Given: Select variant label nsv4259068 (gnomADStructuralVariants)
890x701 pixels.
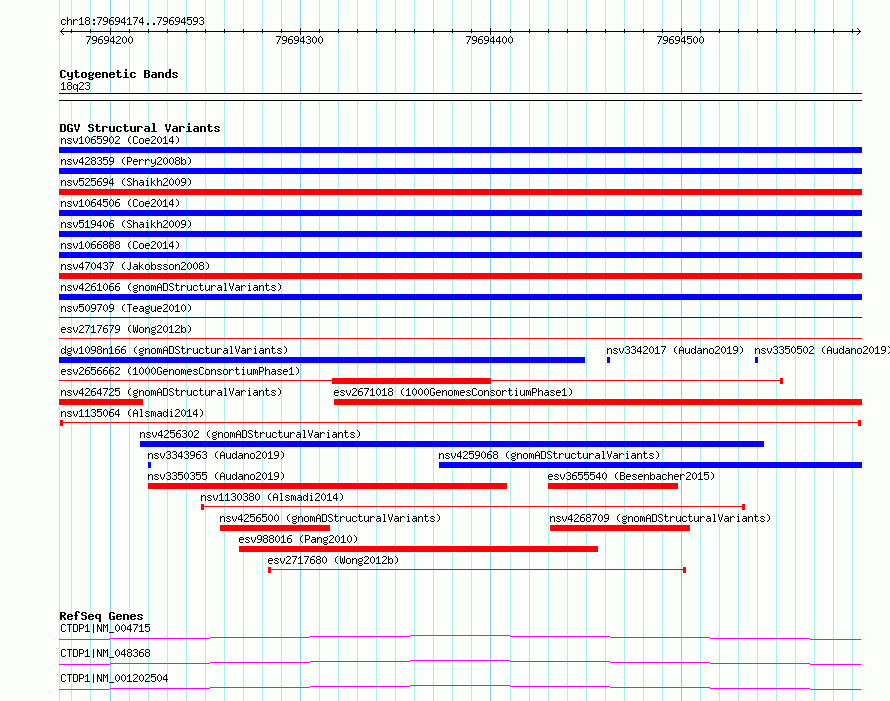Looking at the screenshot, I should point(549,455).
